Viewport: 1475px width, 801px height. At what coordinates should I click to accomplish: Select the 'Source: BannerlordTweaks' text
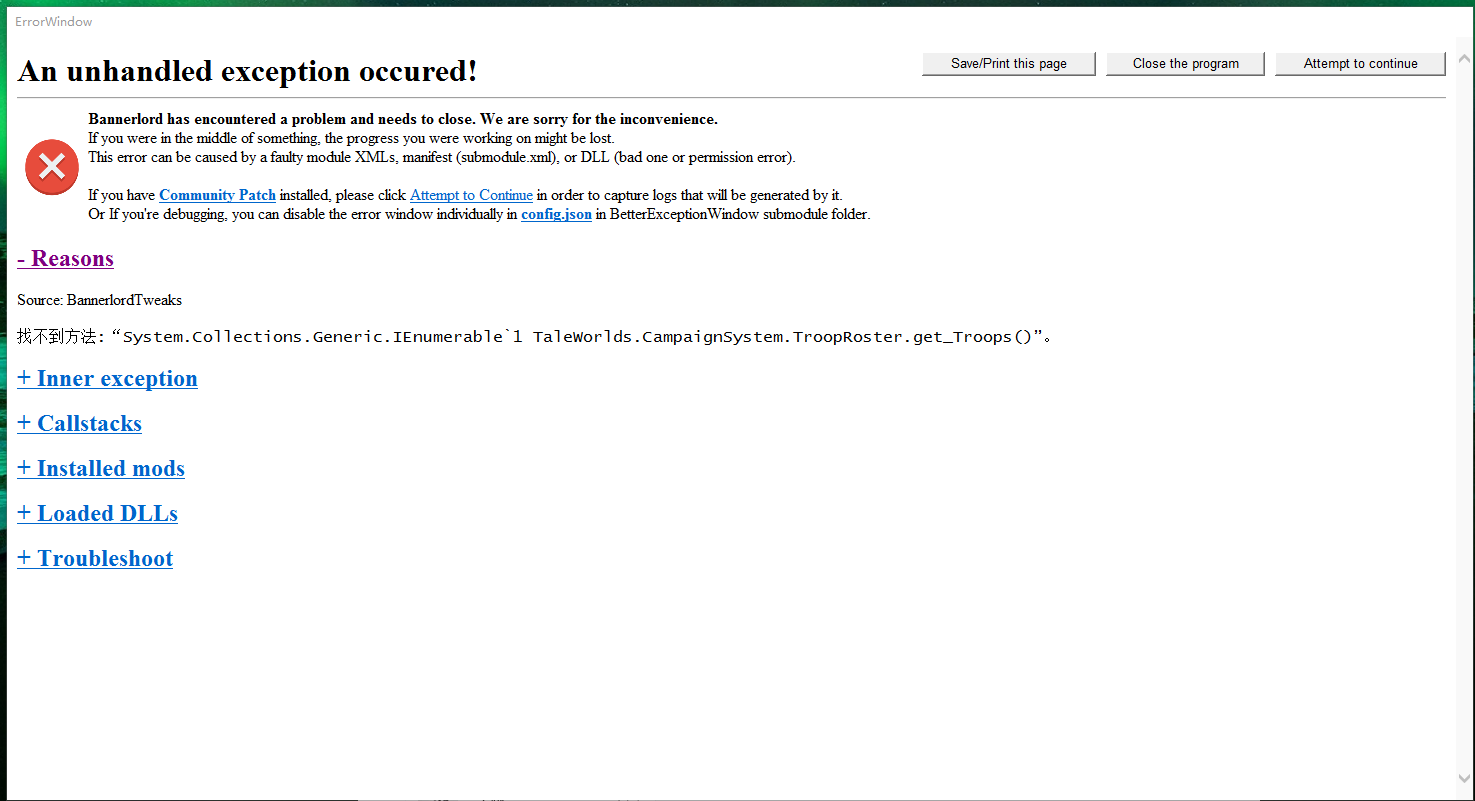pos(99,300)
